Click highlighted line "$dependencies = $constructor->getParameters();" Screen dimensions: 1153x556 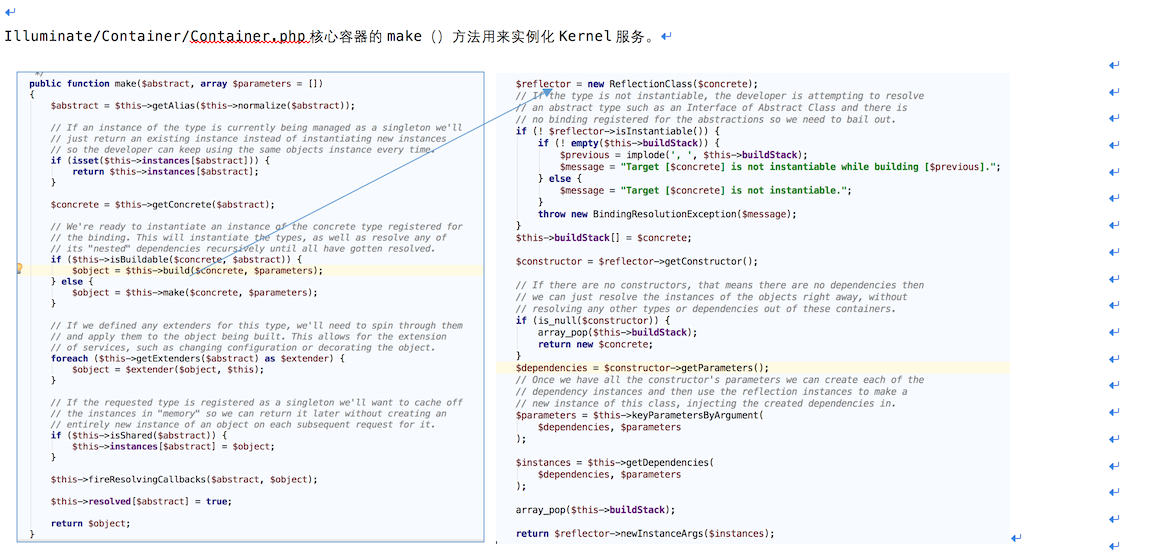(642, 368)
